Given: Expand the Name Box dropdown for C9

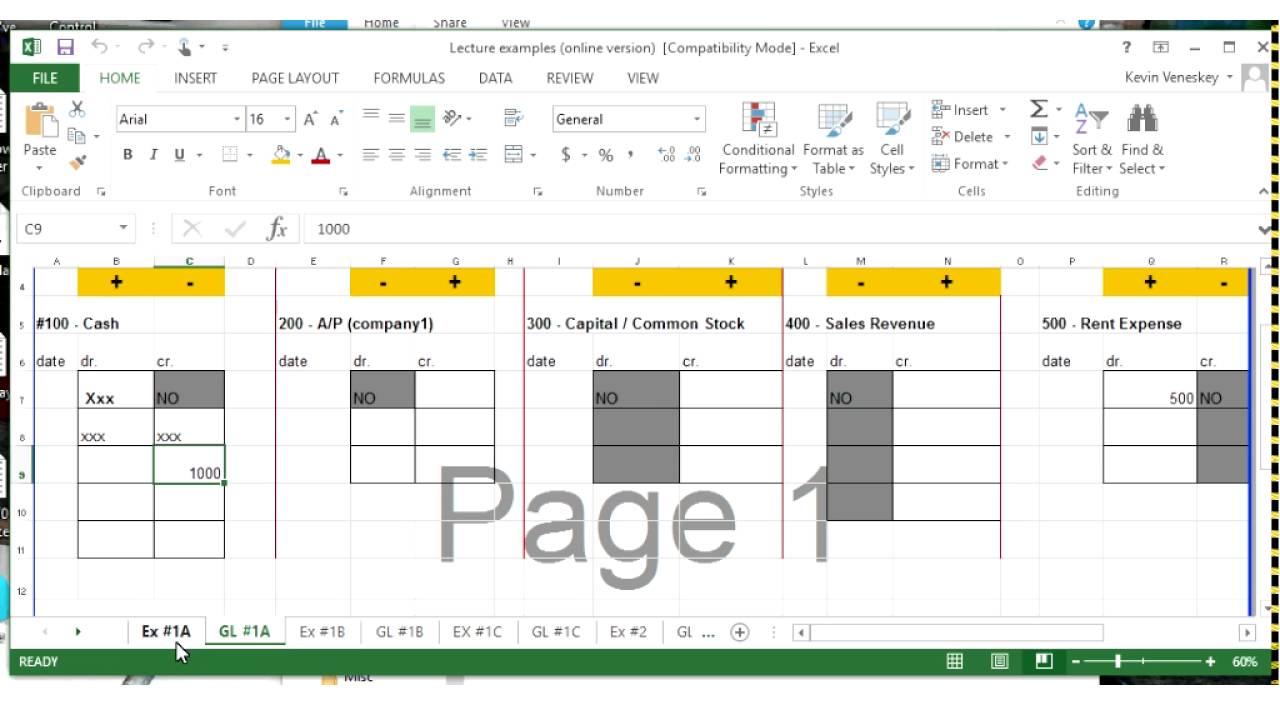Looking at the screenshot, I should point(123,229).
